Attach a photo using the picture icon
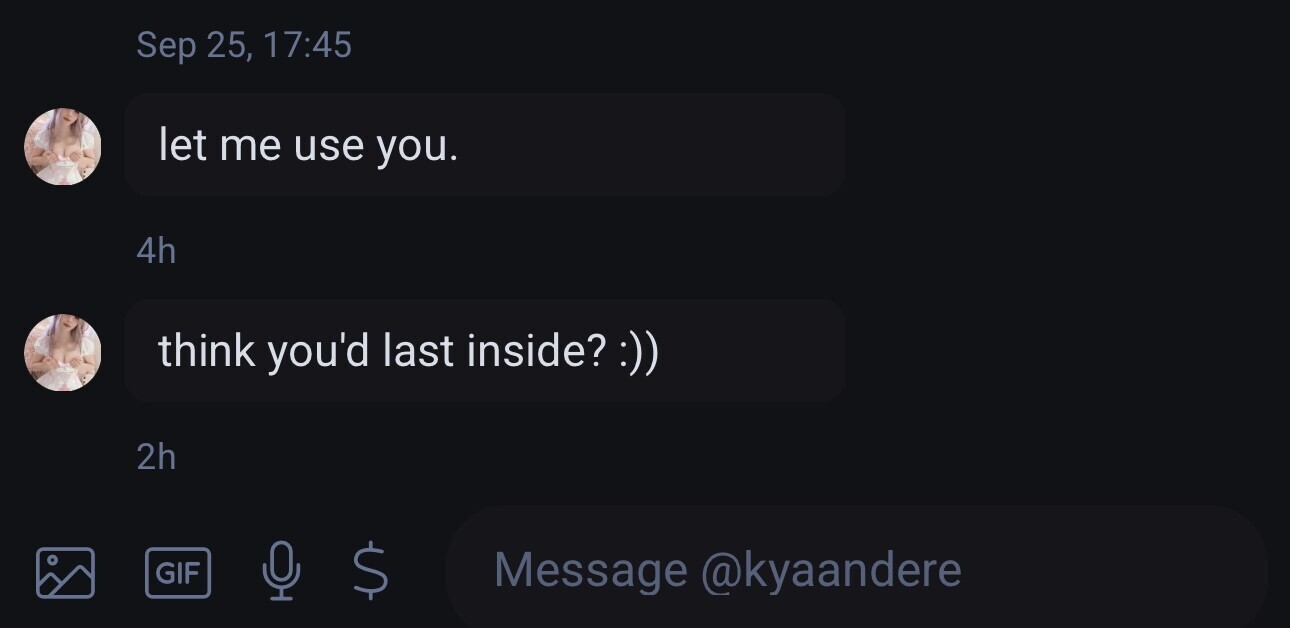The image size is (1290, 628). coord(65,572)
